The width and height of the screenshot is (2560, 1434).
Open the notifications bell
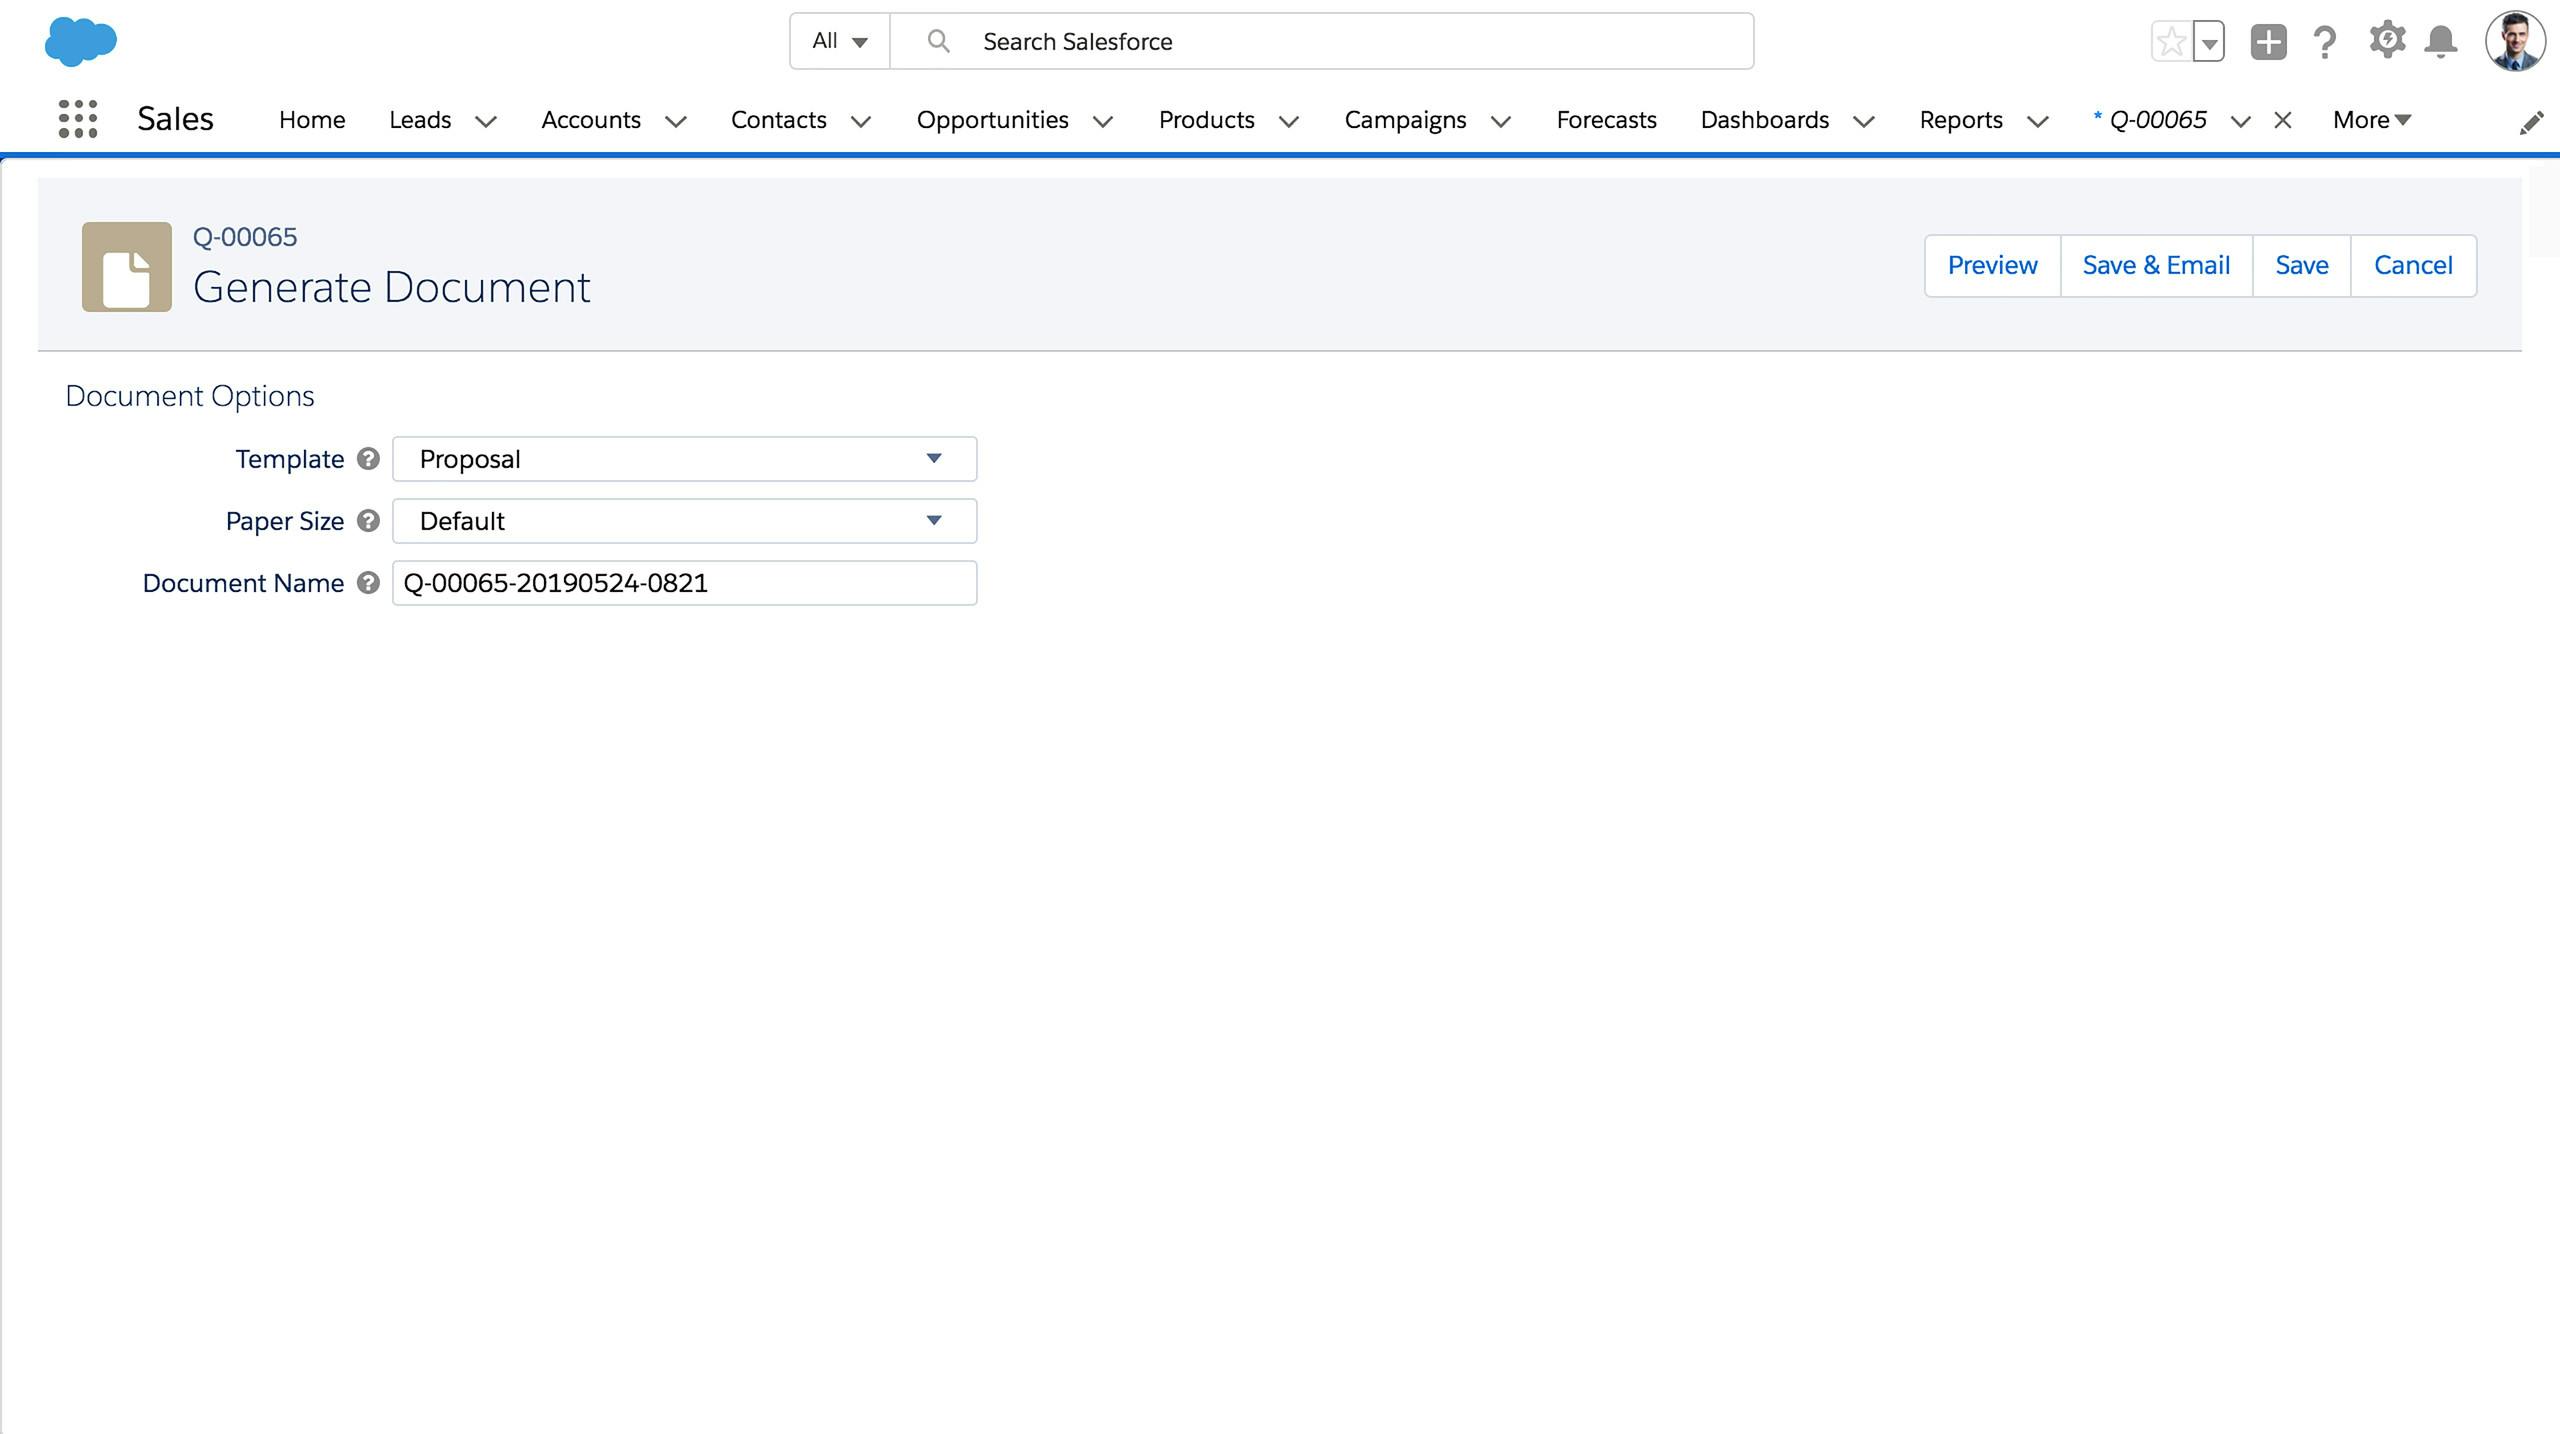point(2441,42)
